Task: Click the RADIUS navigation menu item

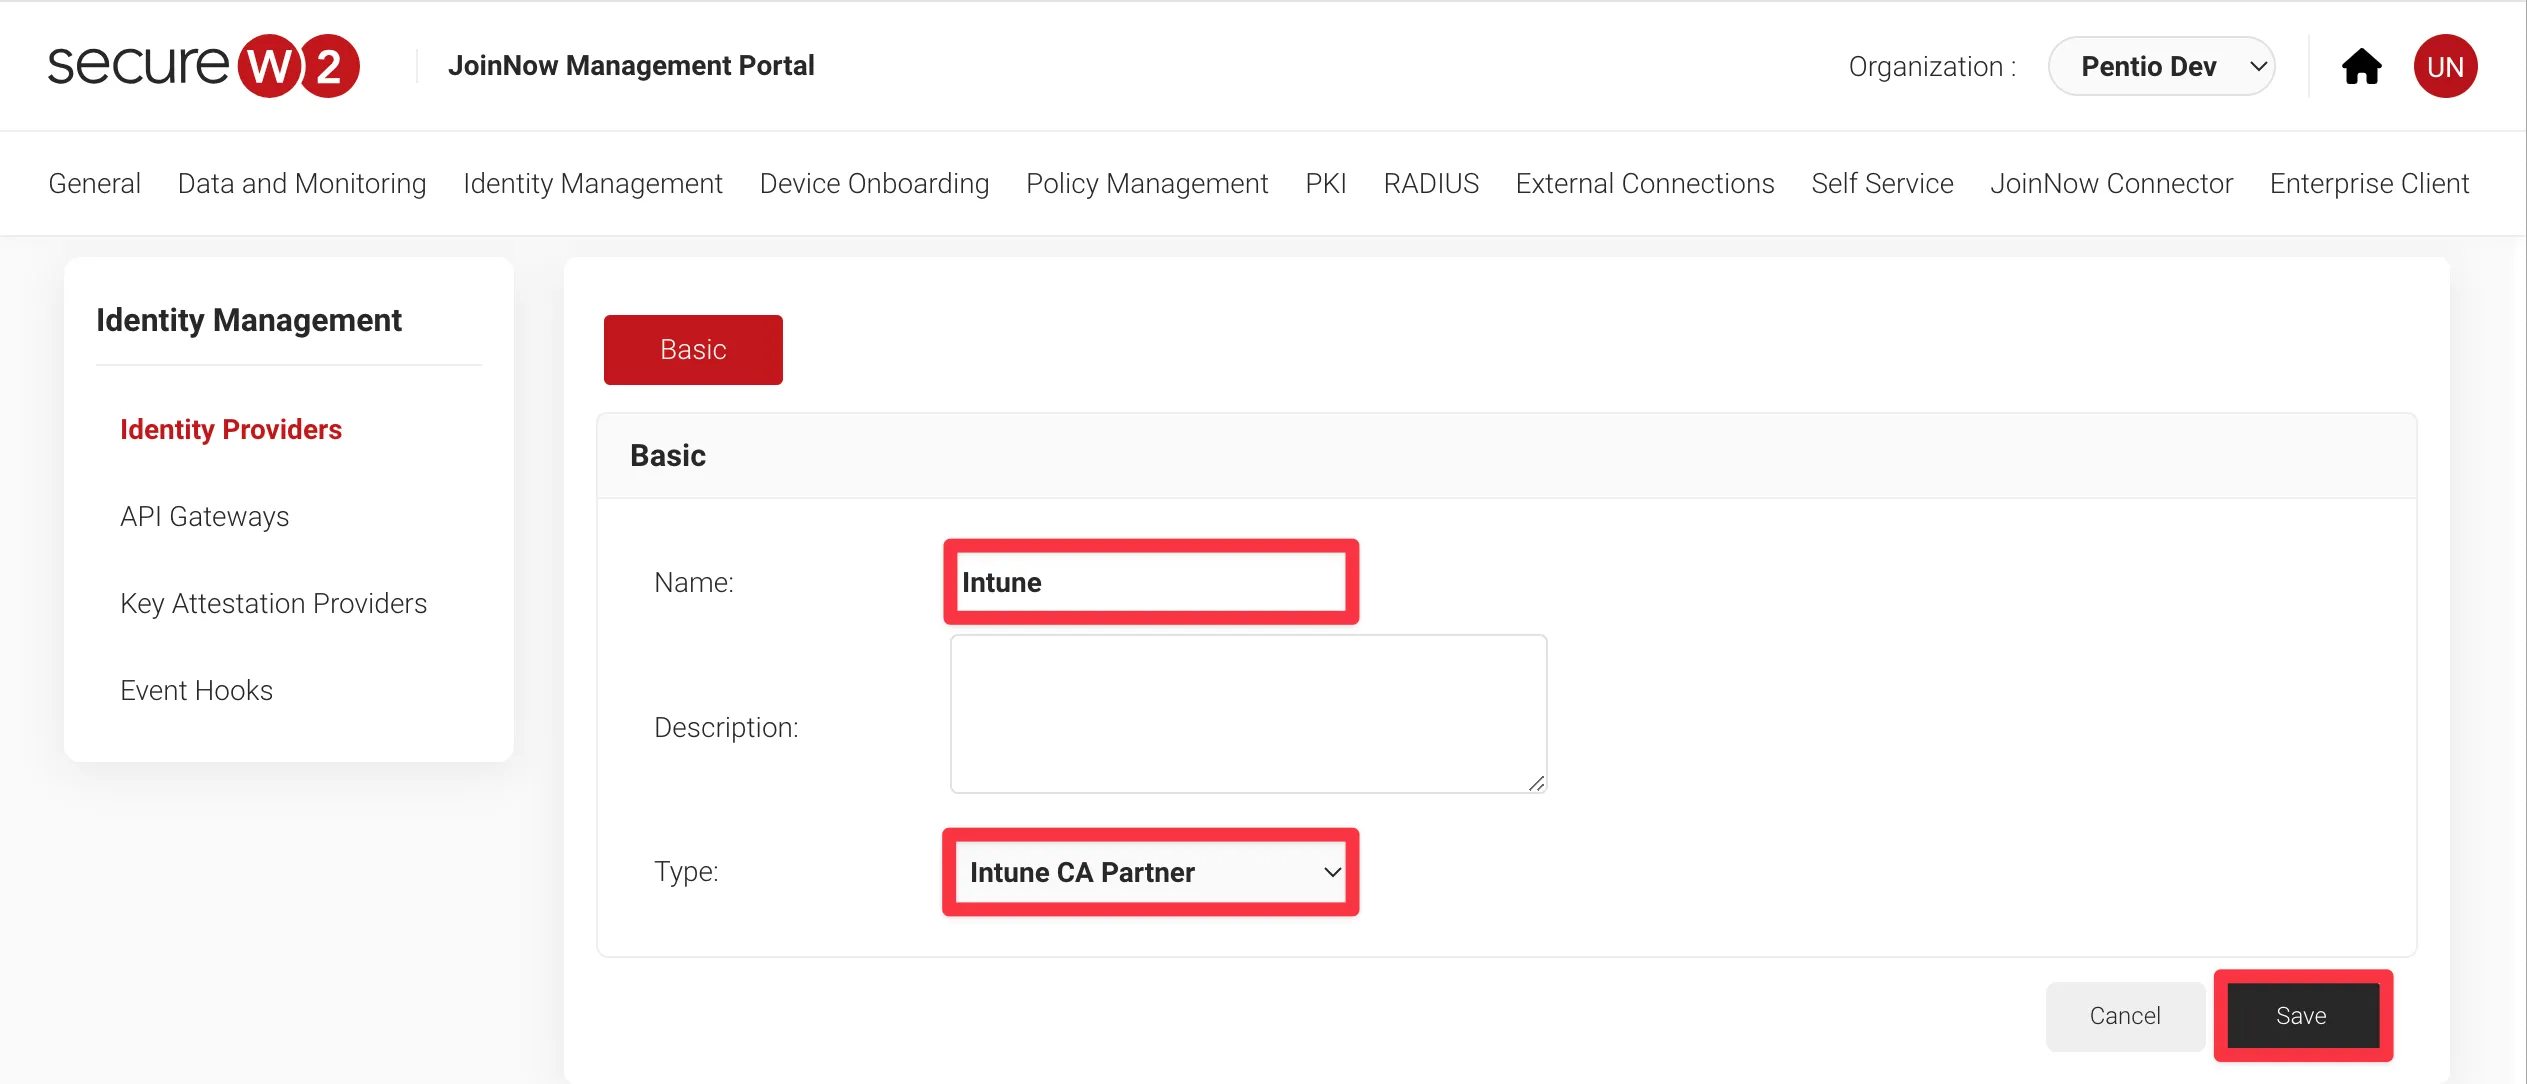Action: pyautogui.click(x=1431, y=182)
